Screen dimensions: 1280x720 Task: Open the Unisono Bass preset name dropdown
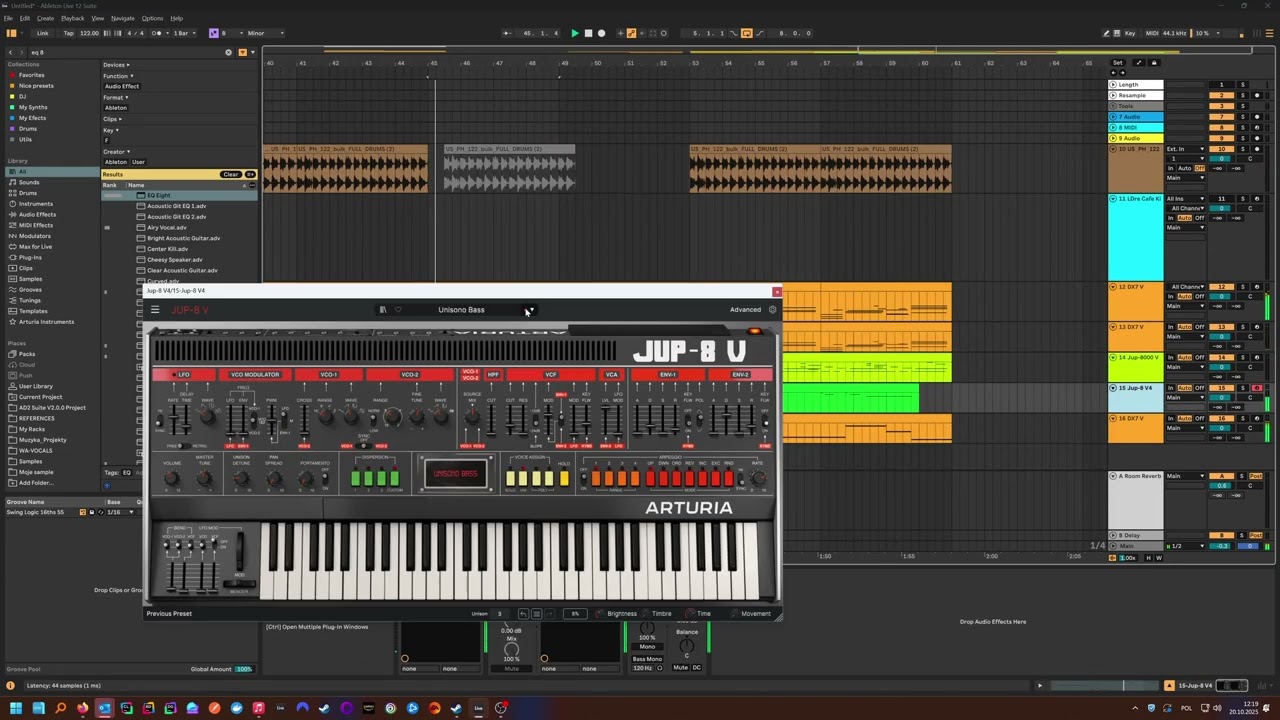click(x=461, y=310)
